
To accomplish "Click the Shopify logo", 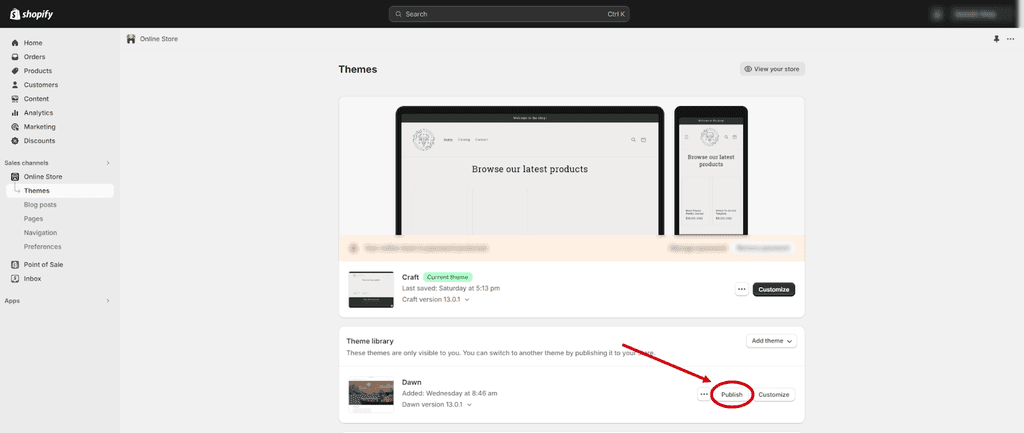I will [x=31, y=14].
